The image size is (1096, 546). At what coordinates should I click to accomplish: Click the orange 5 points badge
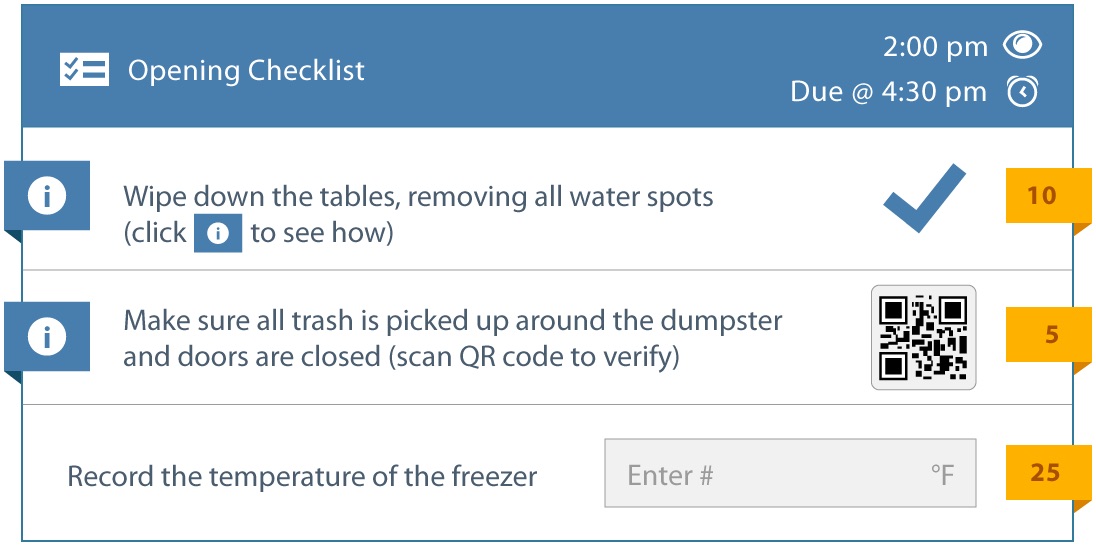[x=1050, y=335]
